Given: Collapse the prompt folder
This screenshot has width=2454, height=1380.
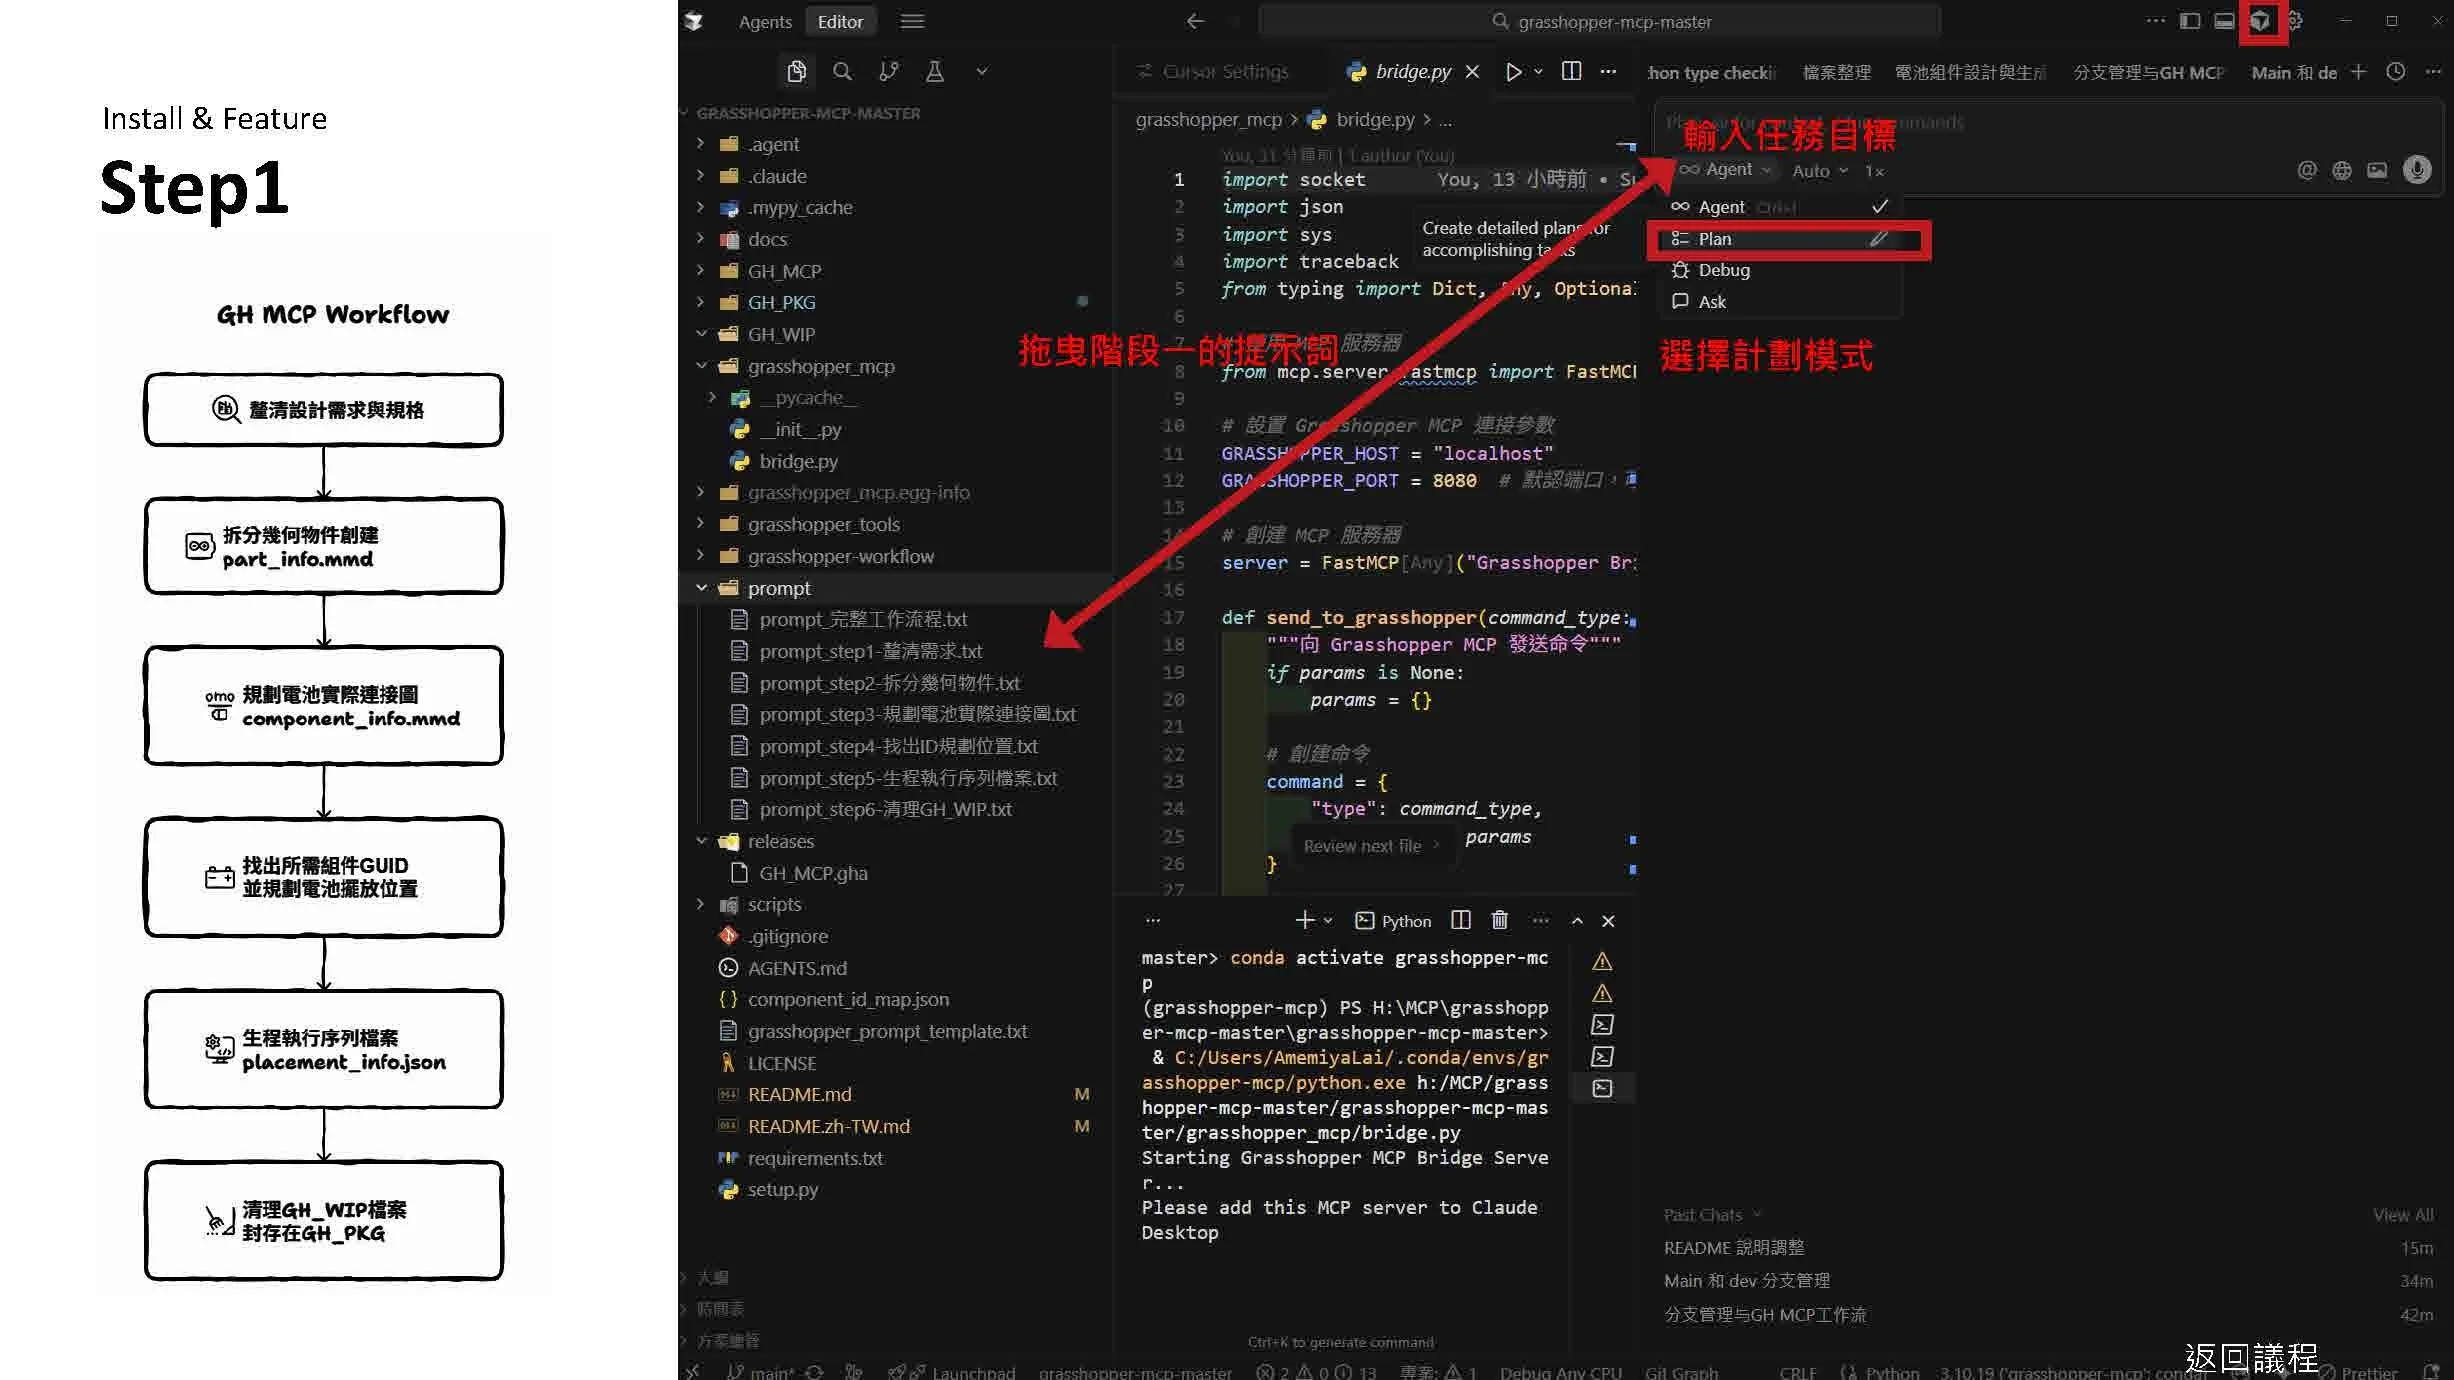Looking at the screenshot, I should pos(702,588).
